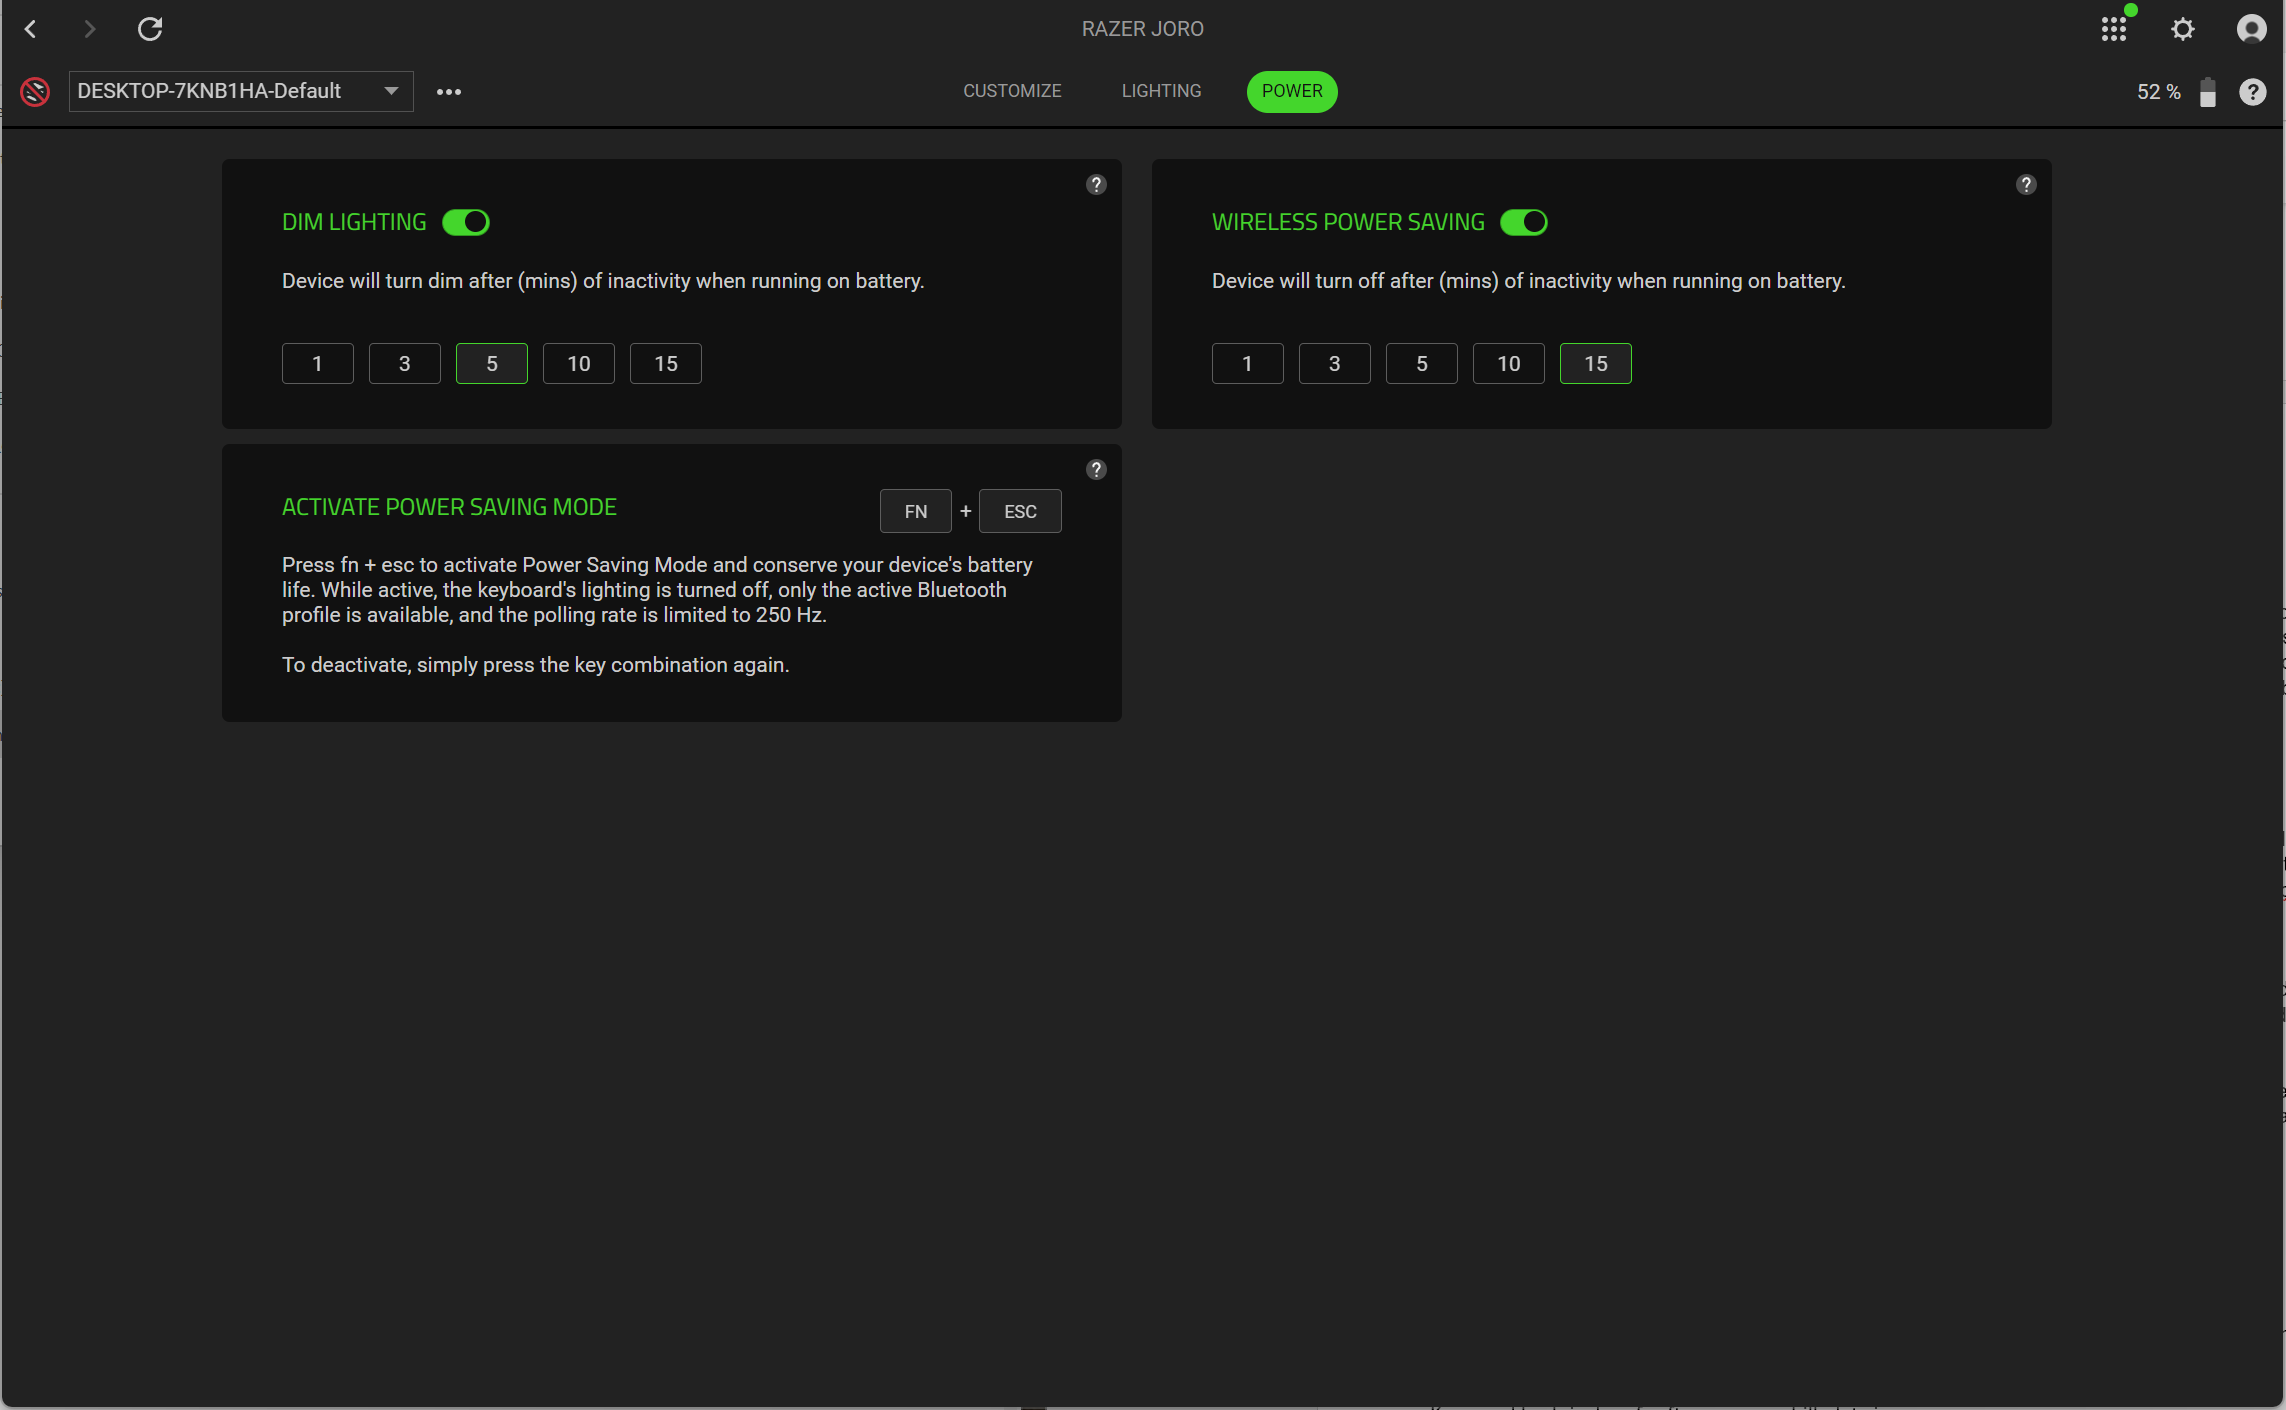Set Wireless Power Saving to 15 minutes
The height and width of the screenshot is (1410, 2286).
coord(1596,363)
